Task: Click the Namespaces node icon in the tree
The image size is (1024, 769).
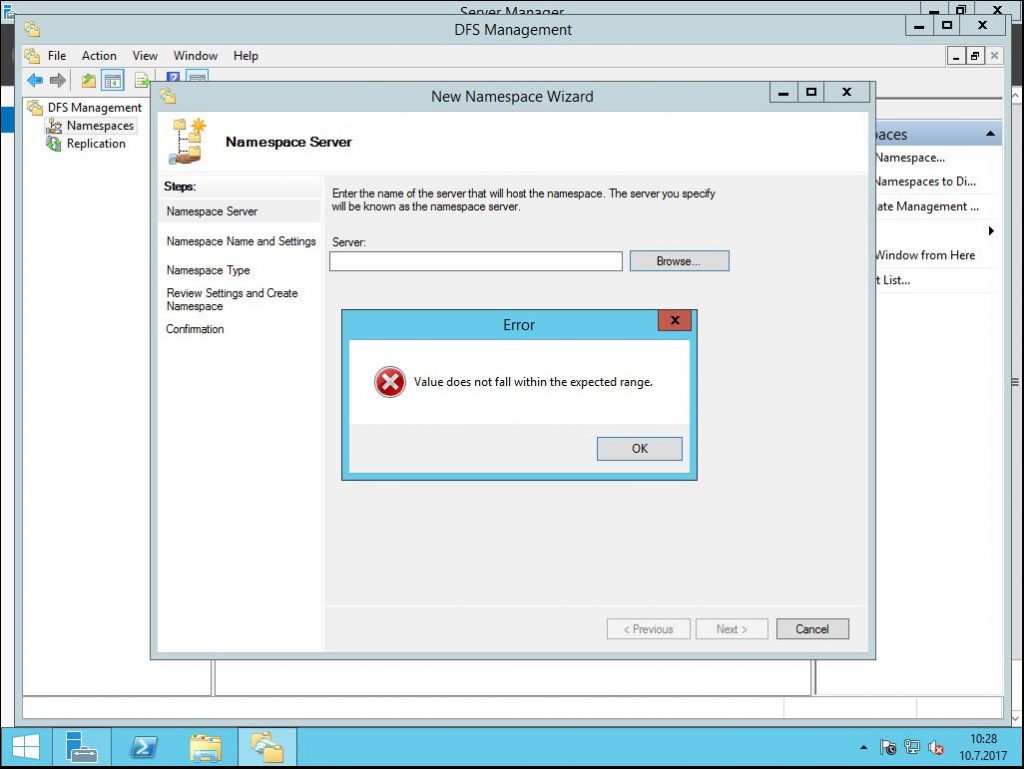Action: coord(54,125)
